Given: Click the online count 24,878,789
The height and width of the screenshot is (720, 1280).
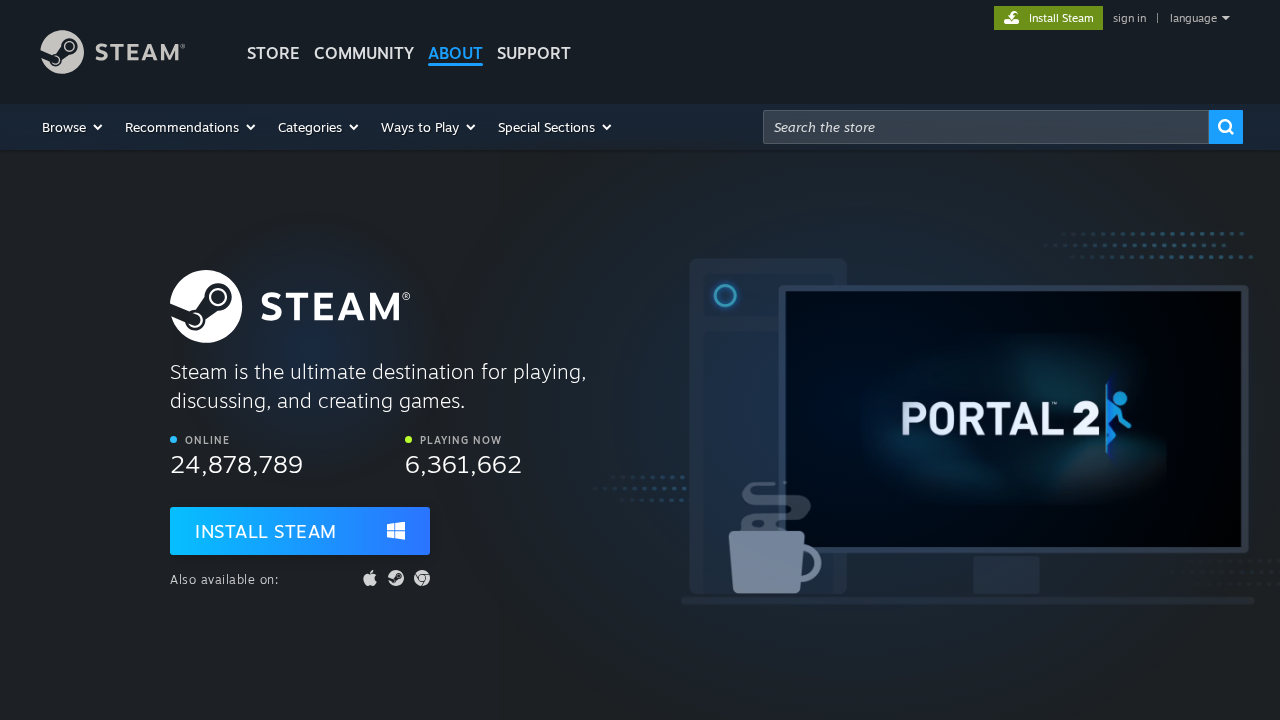Looking at the screenshot, I should (237, 465).
